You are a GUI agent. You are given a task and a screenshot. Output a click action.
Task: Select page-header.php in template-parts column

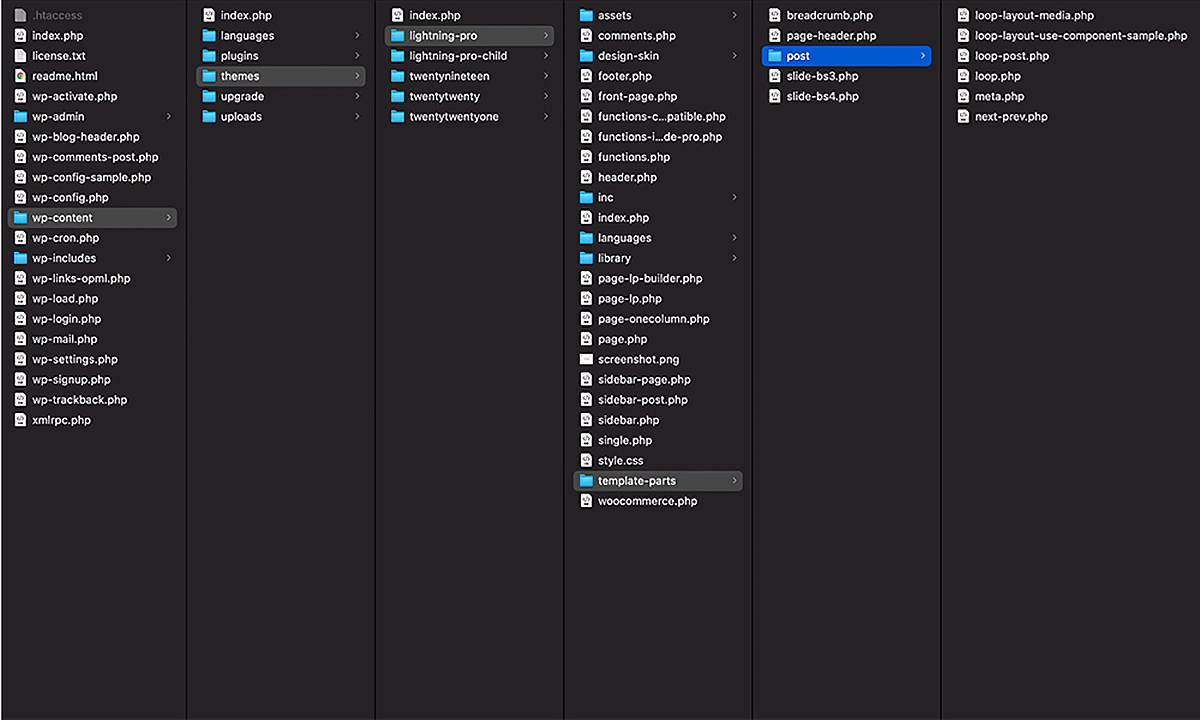click(x=831, y=36)
